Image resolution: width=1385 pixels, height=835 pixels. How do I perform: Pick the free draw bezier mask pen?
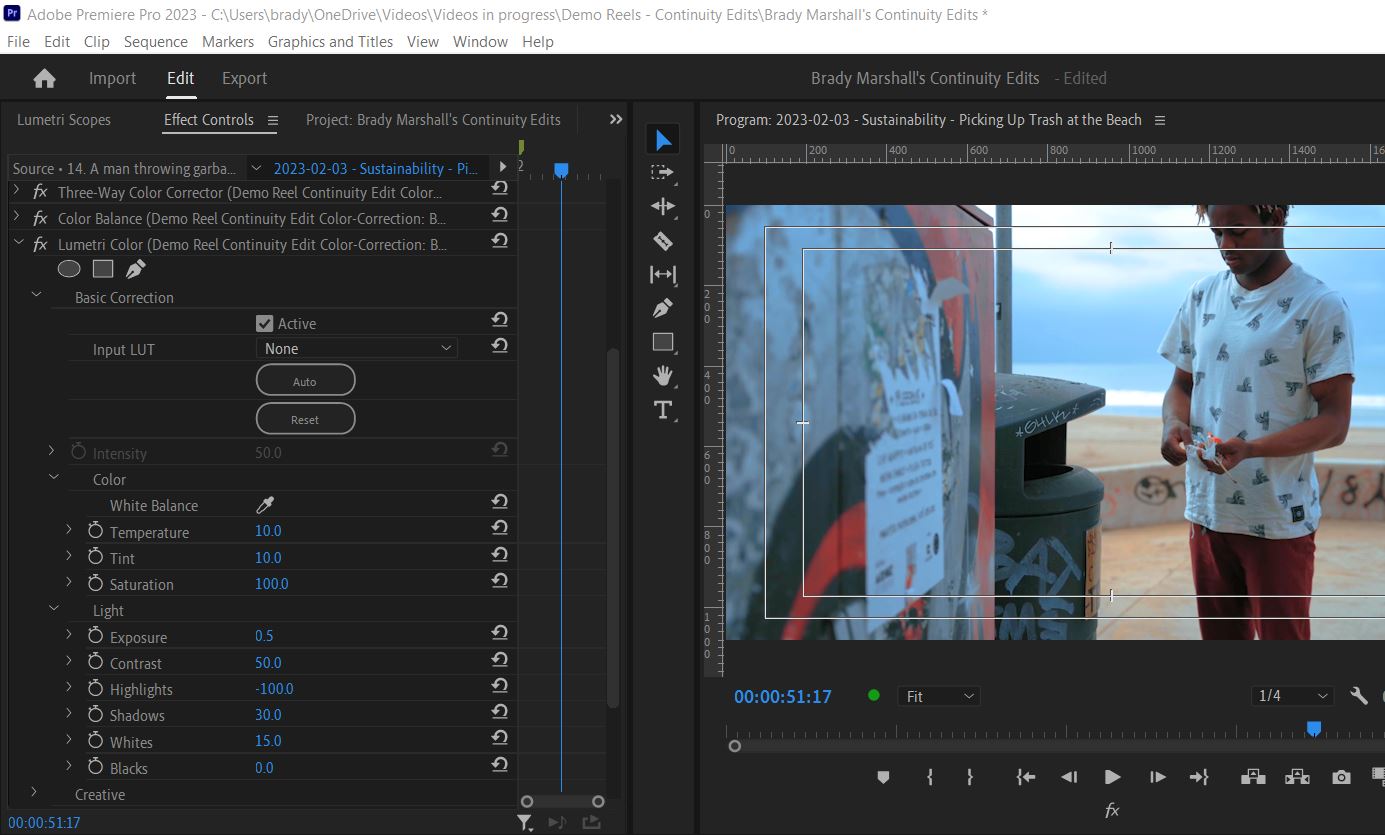click(x=135, y=269)
